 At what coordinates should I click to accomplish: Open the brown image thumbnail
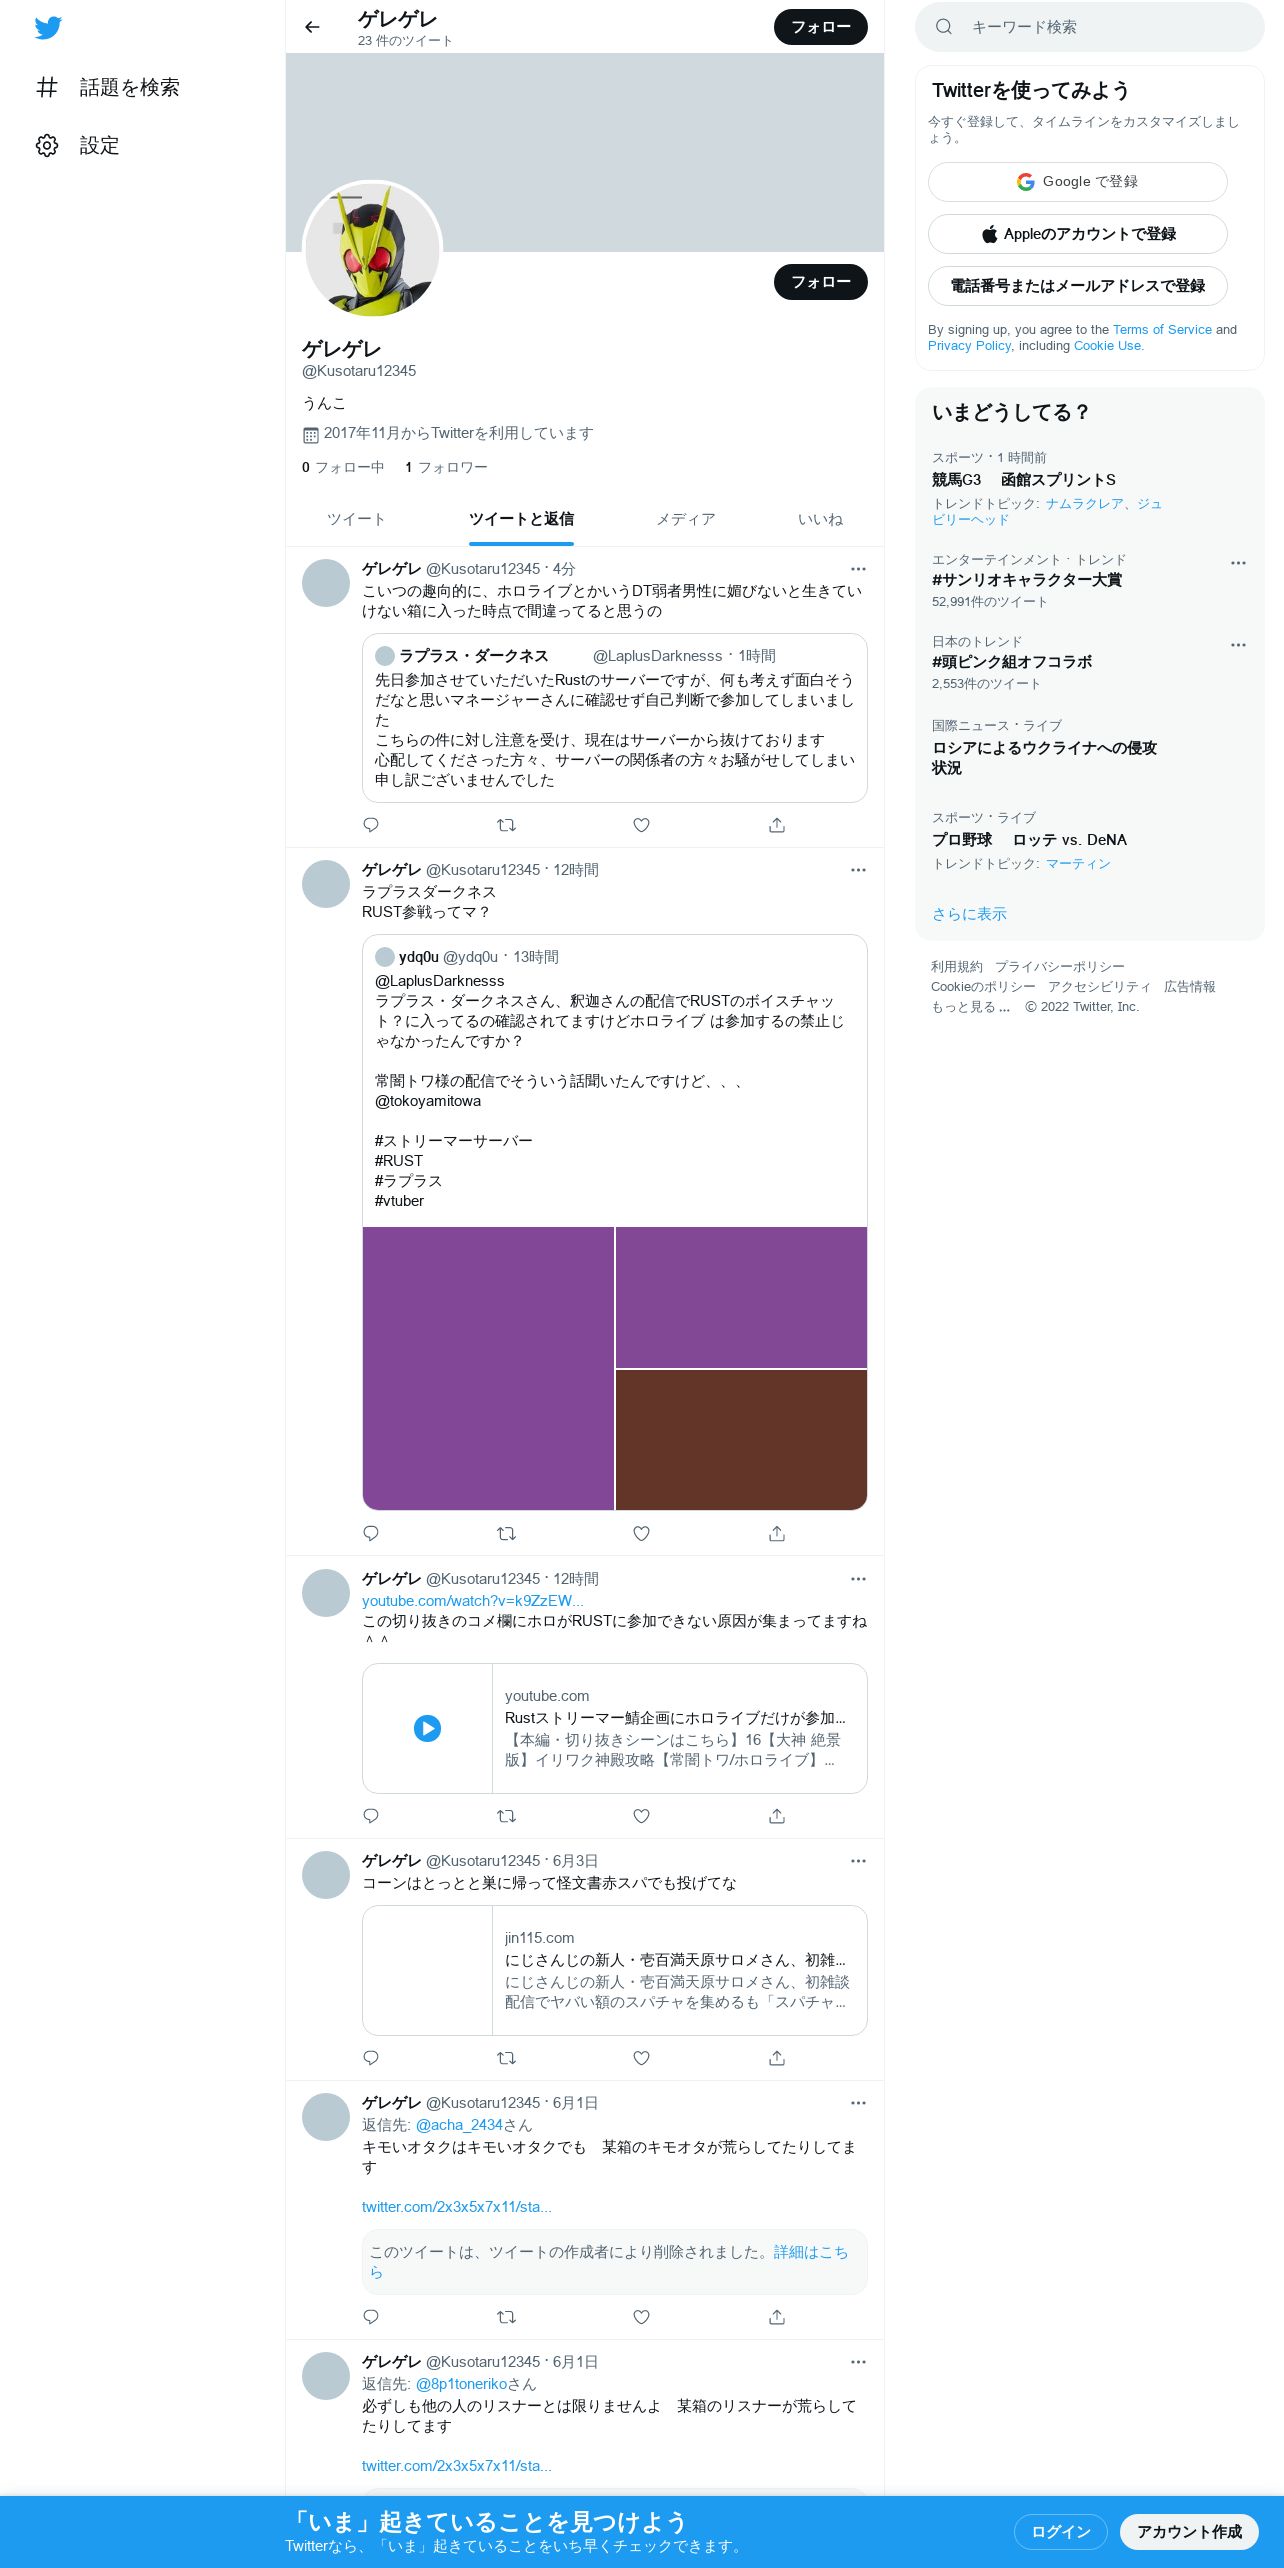(741, 1440)
